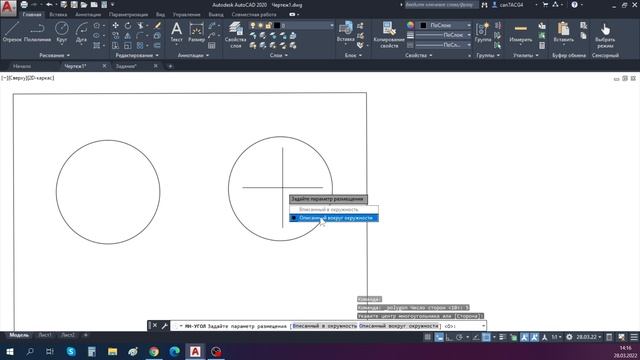Image resolution: width=640 pixels, height=360 pixels.
Task: Click the black layer color swatch
Action: (x=277, y=25)
